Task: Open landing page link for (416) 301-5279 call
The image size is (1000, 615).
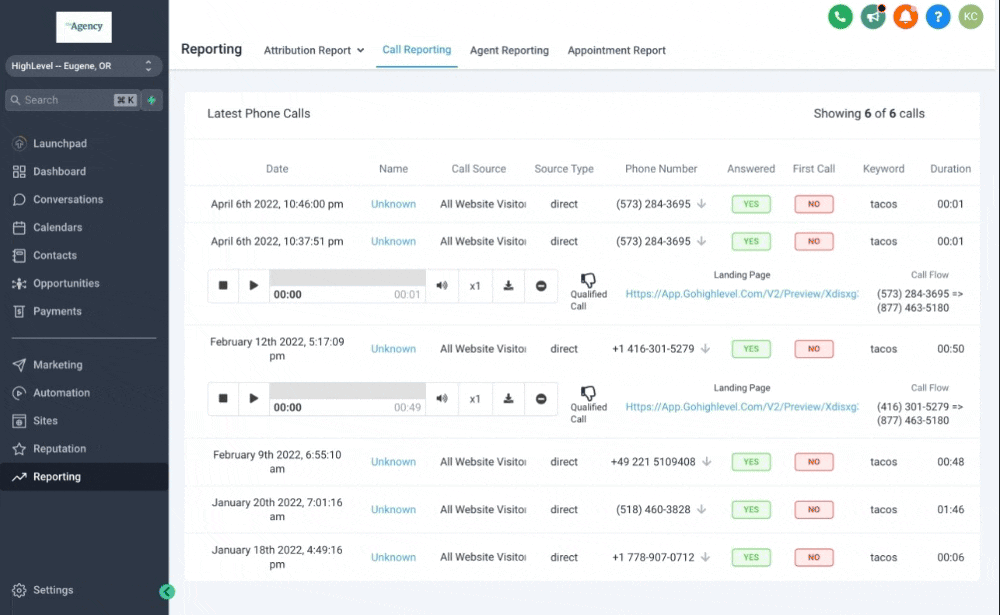Action: [x=742, y=407]
